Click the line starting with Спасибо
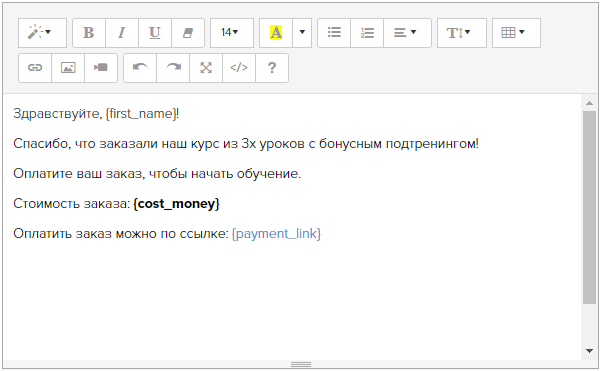This screenshot has height=371, width=602. [x=246, y=144]
